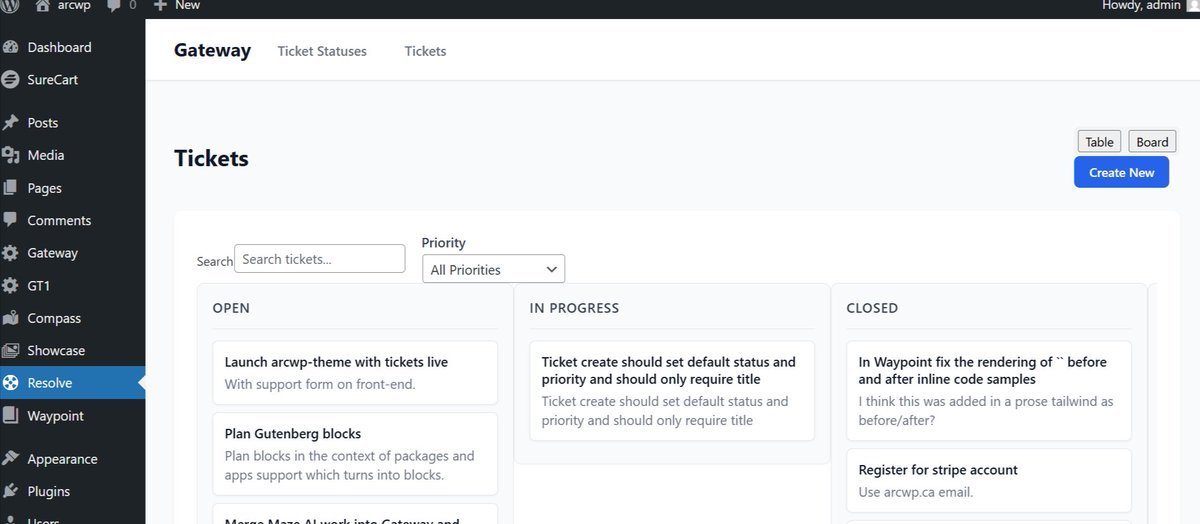Open the Plan Gutenberg blocks ticket card

[x=355, y=454]
